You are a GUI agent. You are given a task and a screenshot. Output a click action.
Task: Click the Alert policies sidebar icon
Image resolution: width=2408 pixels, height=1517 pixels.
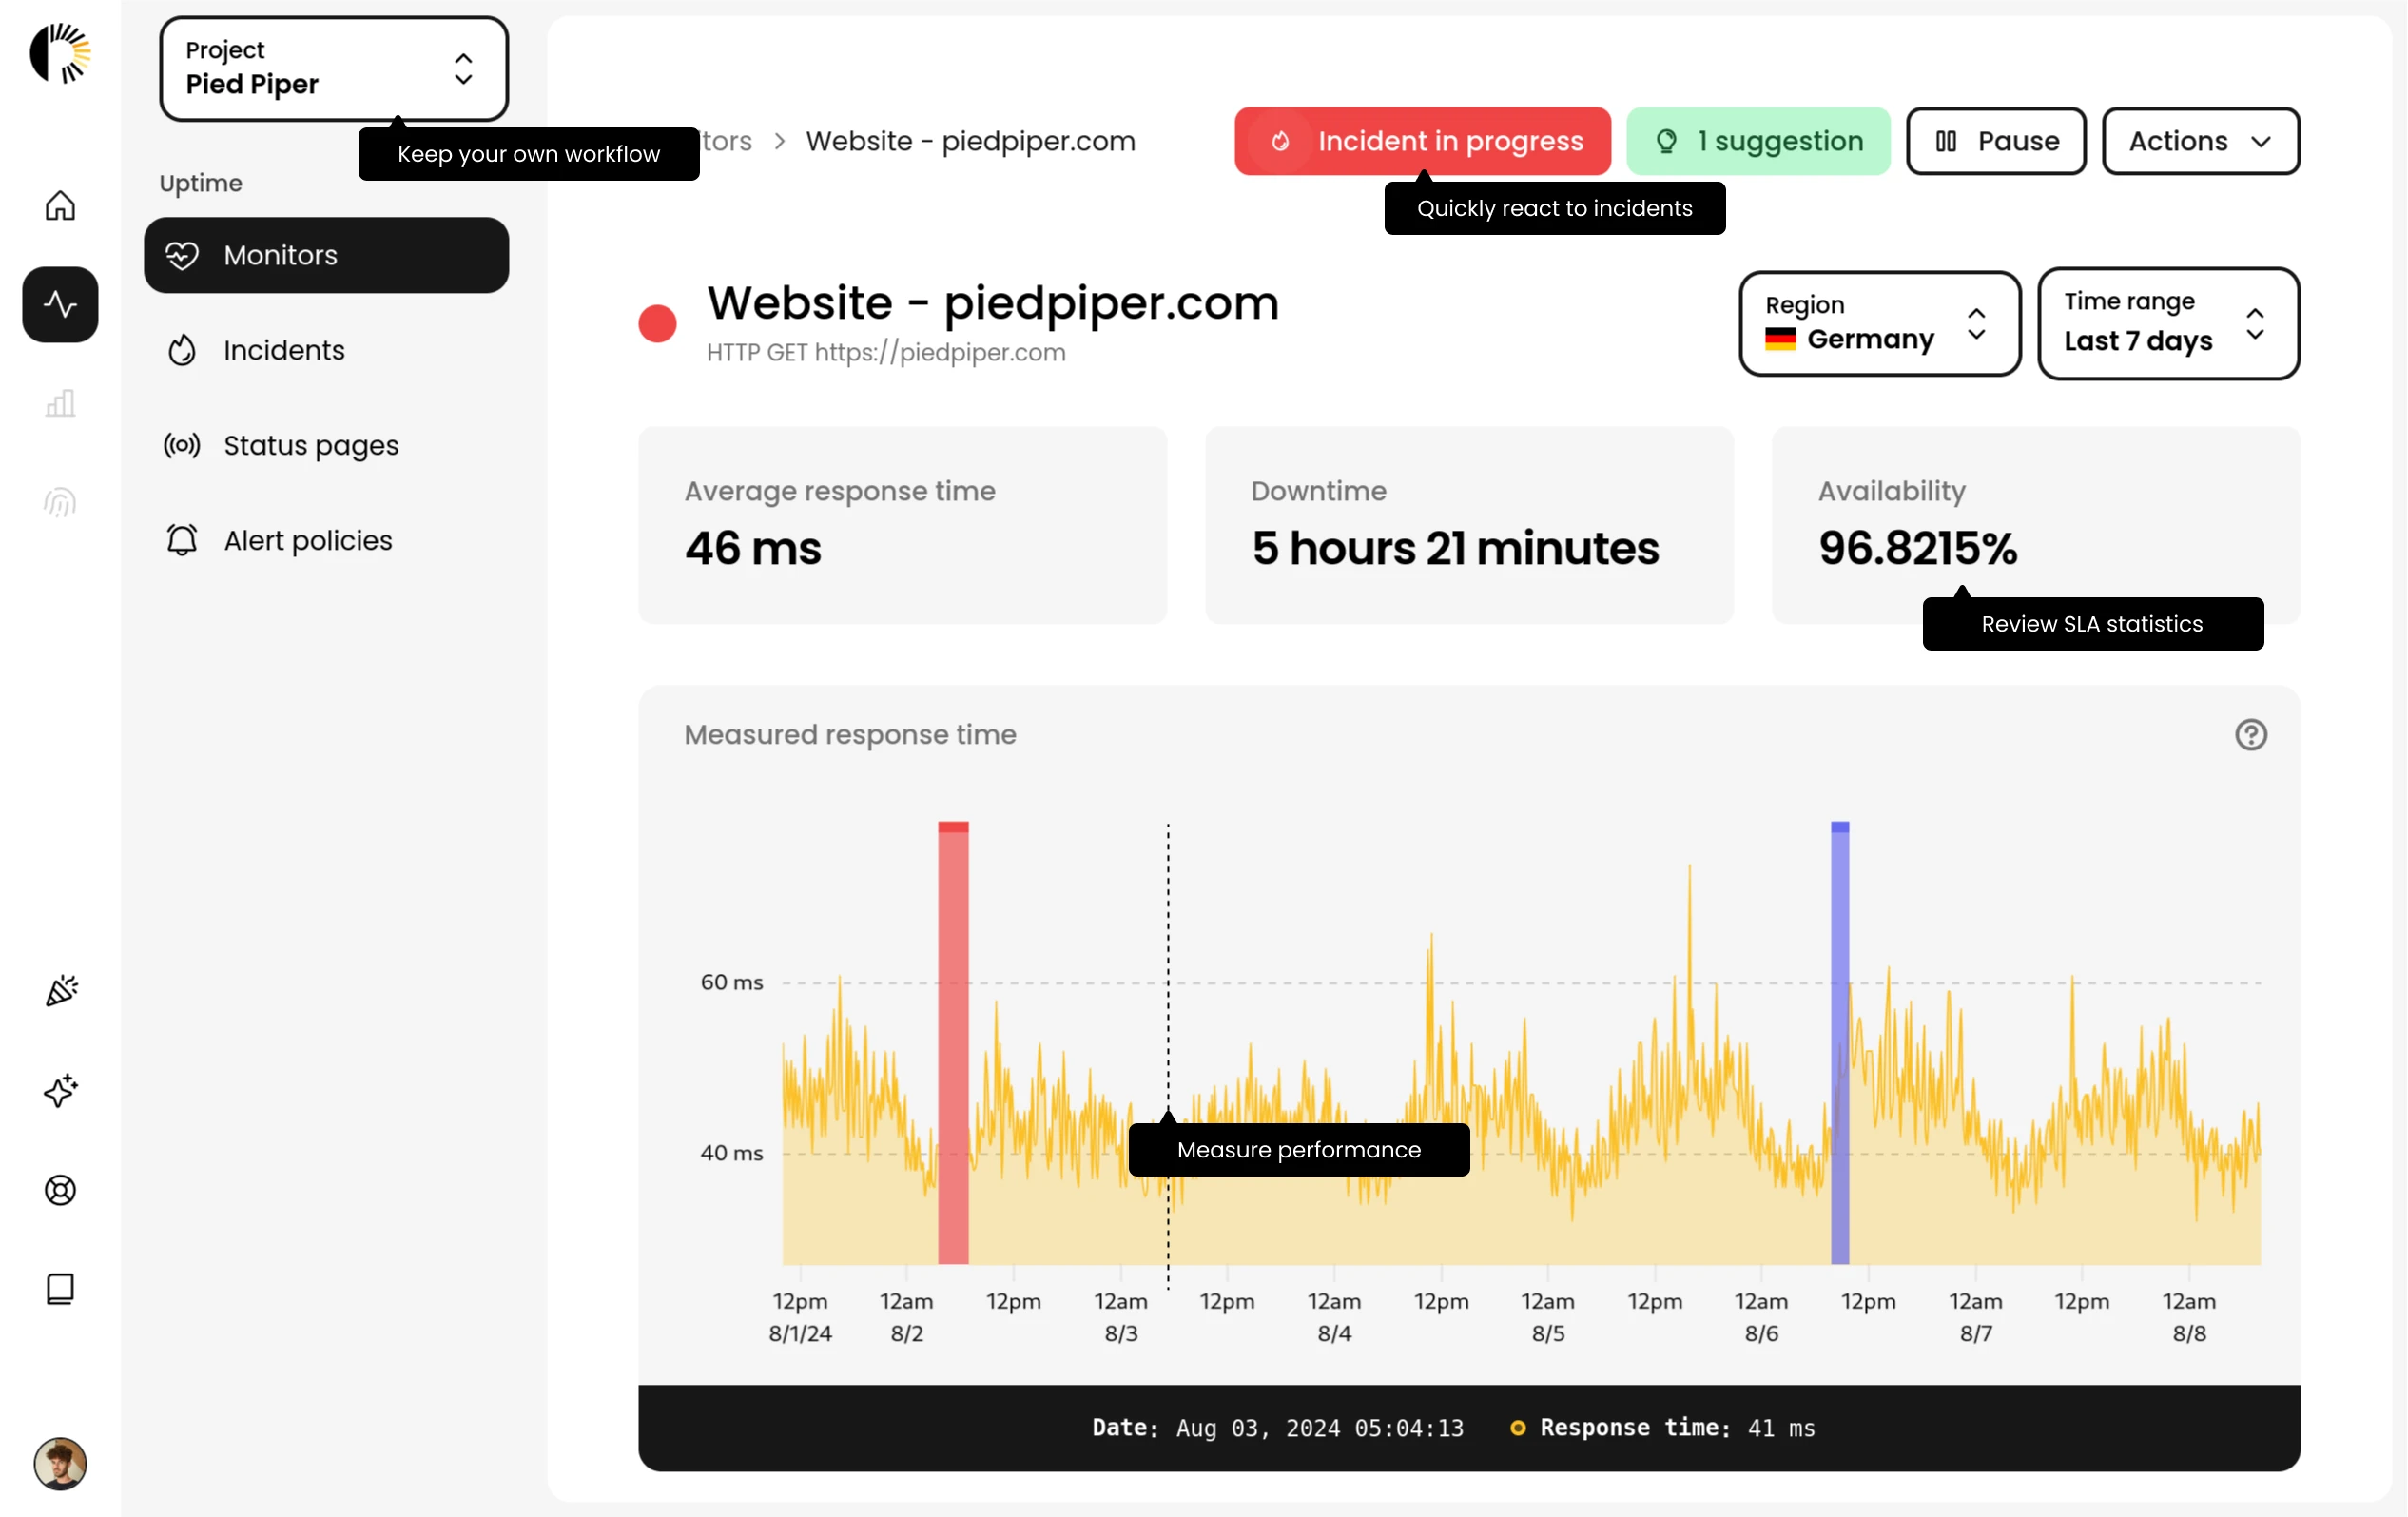pos(182,538)
